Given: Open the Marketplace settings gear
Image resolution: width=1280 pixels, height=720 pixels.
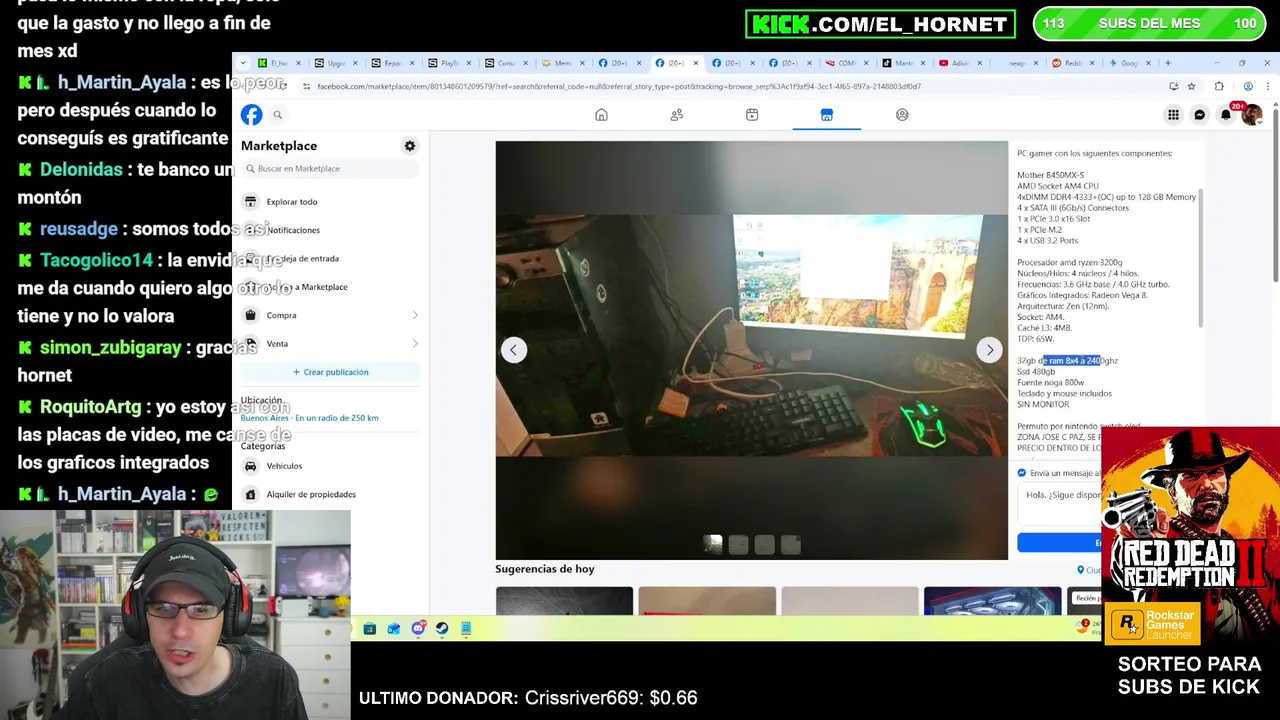Looking at the screenshot, I should [x=409, y=146].
